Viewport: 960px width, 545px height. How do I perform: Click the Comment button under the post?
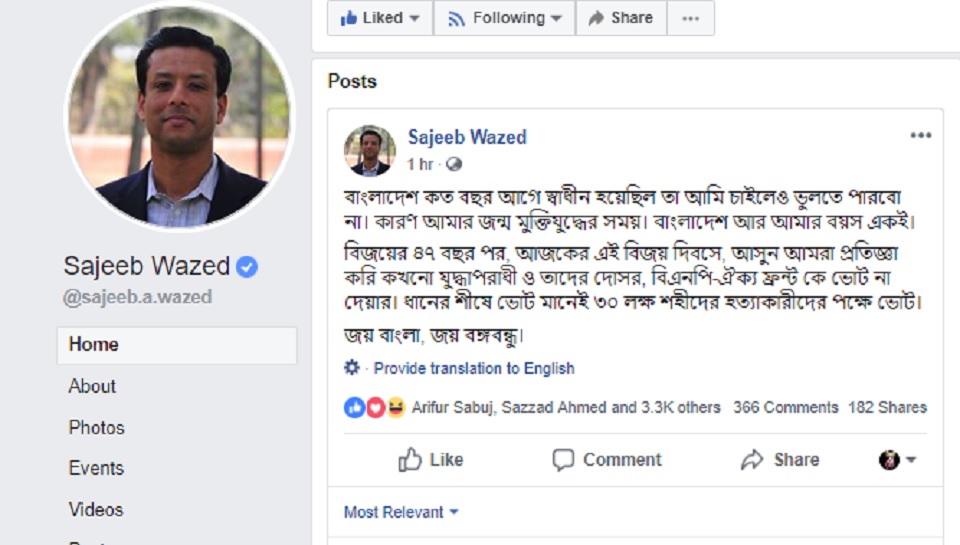[x=607, y=460]
